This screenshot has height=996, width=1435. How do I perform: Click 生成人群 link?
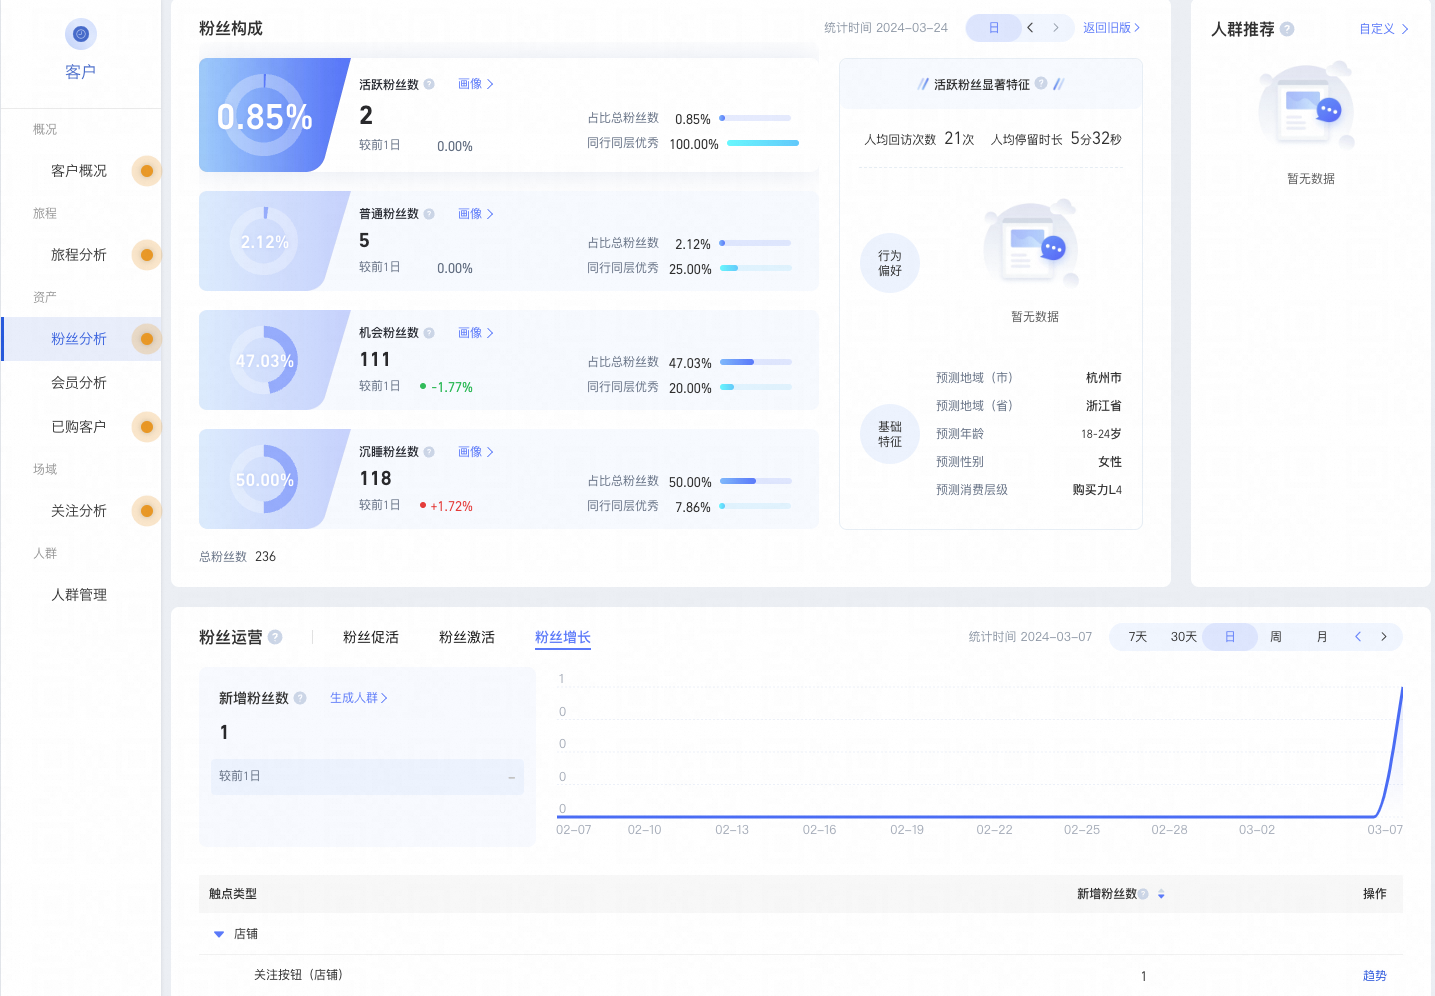359,698
